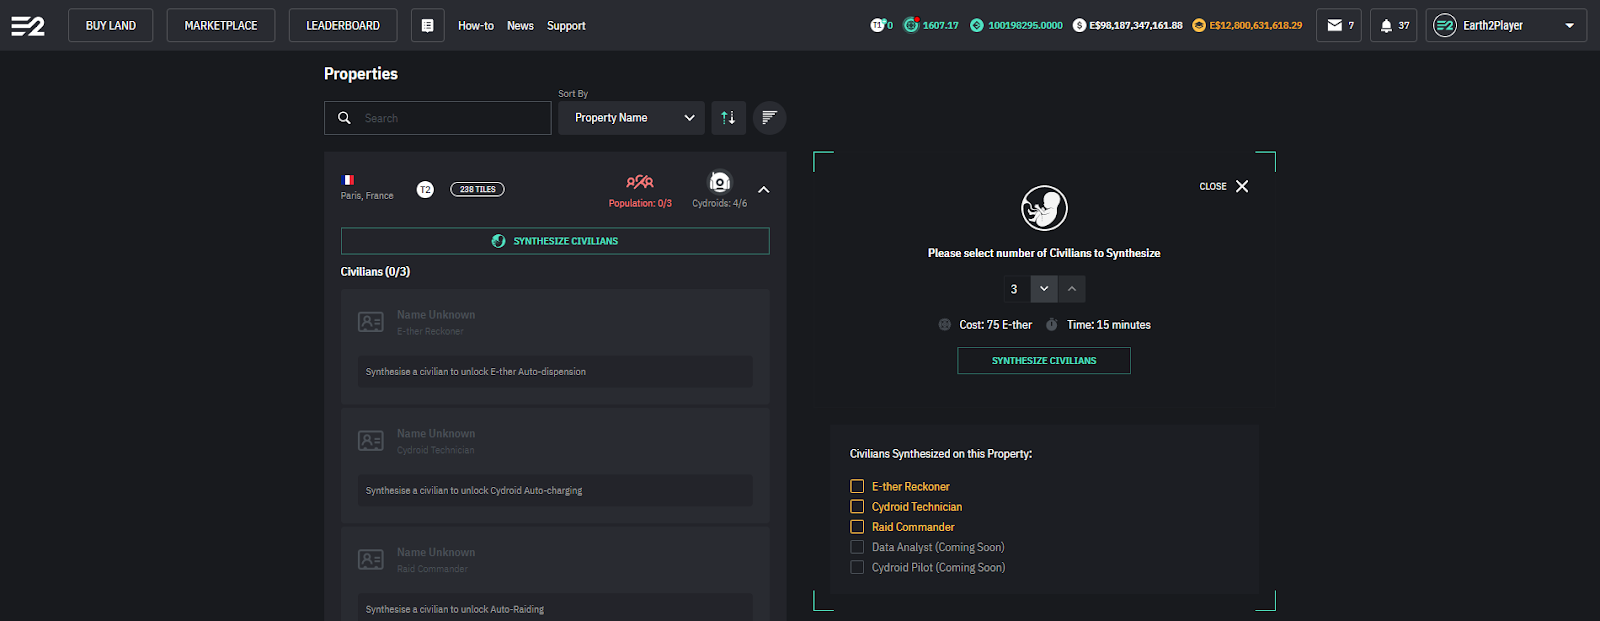Click the Earth2 logo in the header
The width and height of the screenshot is (1600, 621).
(28, 26)
